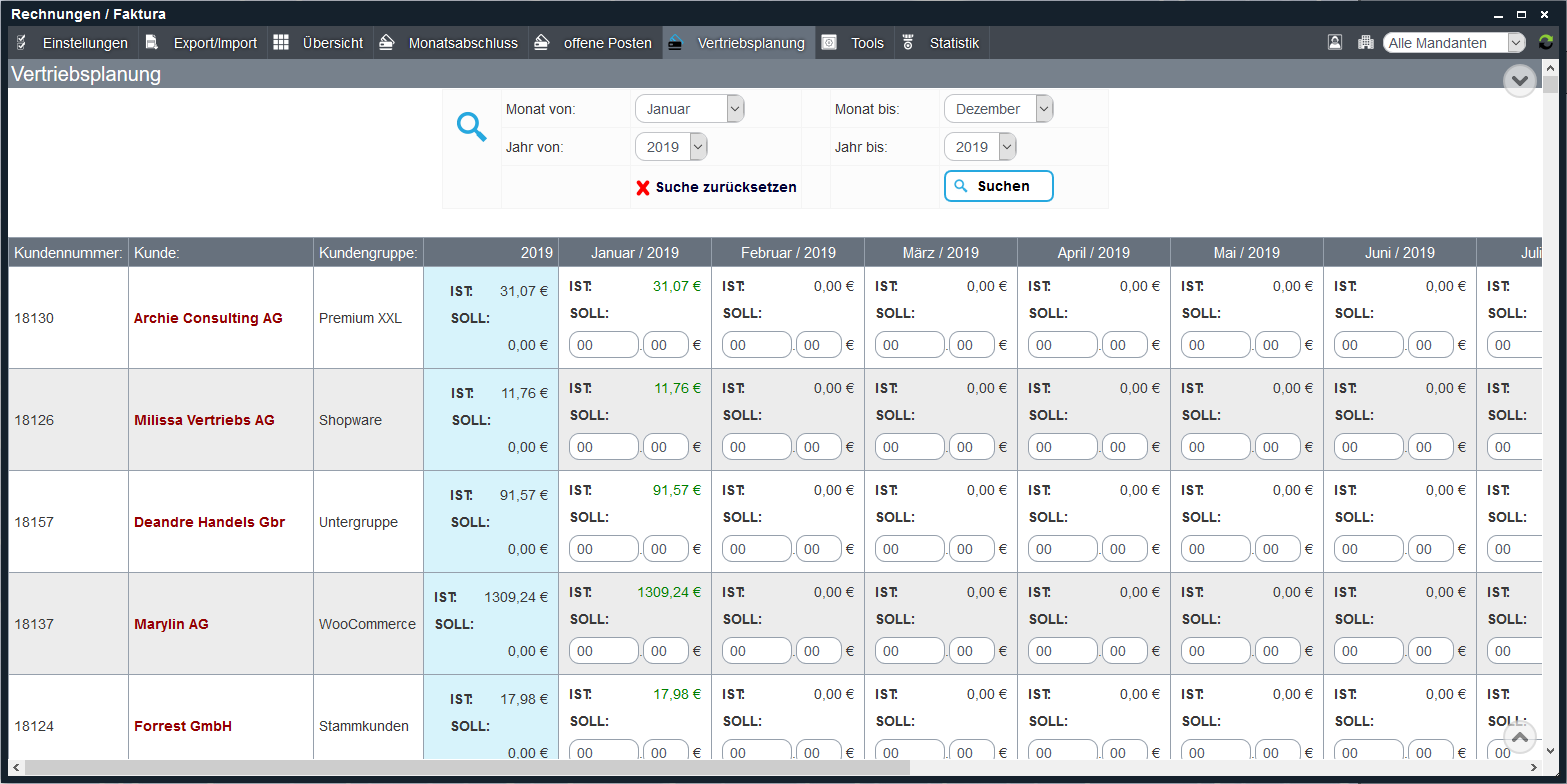
Task: Click the horizontal scrollbar thumb
Action: pos(467,768)
